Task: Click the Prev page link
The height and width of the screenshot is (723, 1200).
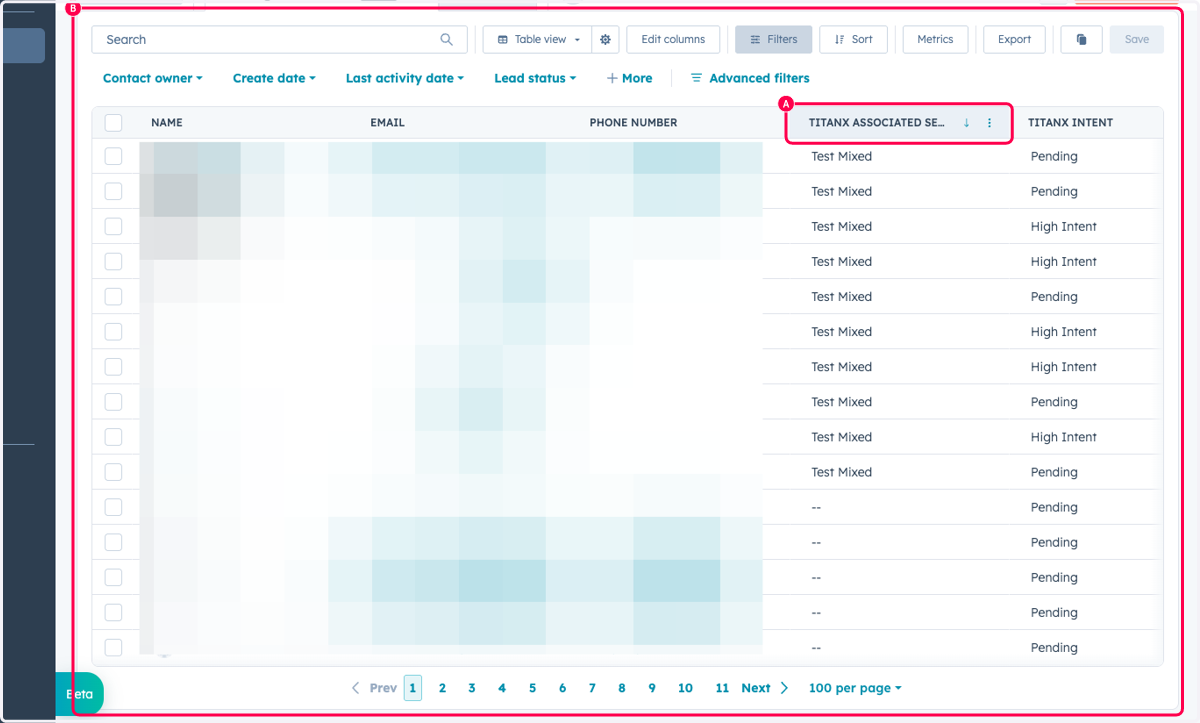Action: click(383, 688)
